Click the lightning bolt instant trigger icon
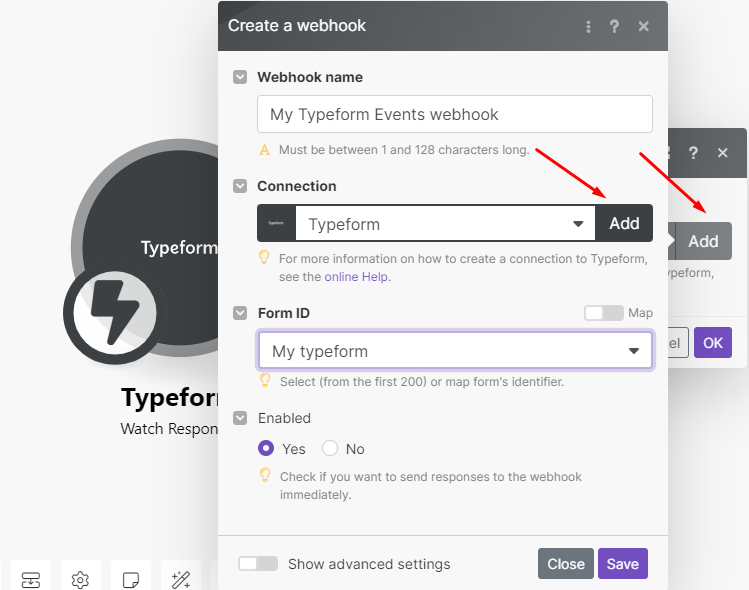Viewport: 749px width, 590px height. [115, 312]
